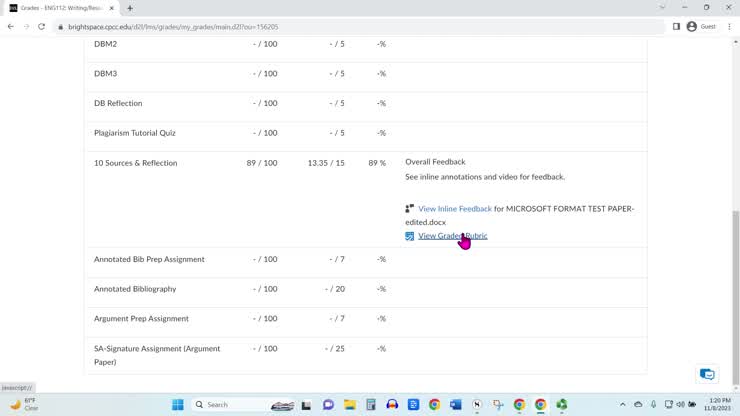Open Microsoft Word from the taskbar
Image resolution: width=740 pixels, height=416 pixels.
[x=456, y=405]
